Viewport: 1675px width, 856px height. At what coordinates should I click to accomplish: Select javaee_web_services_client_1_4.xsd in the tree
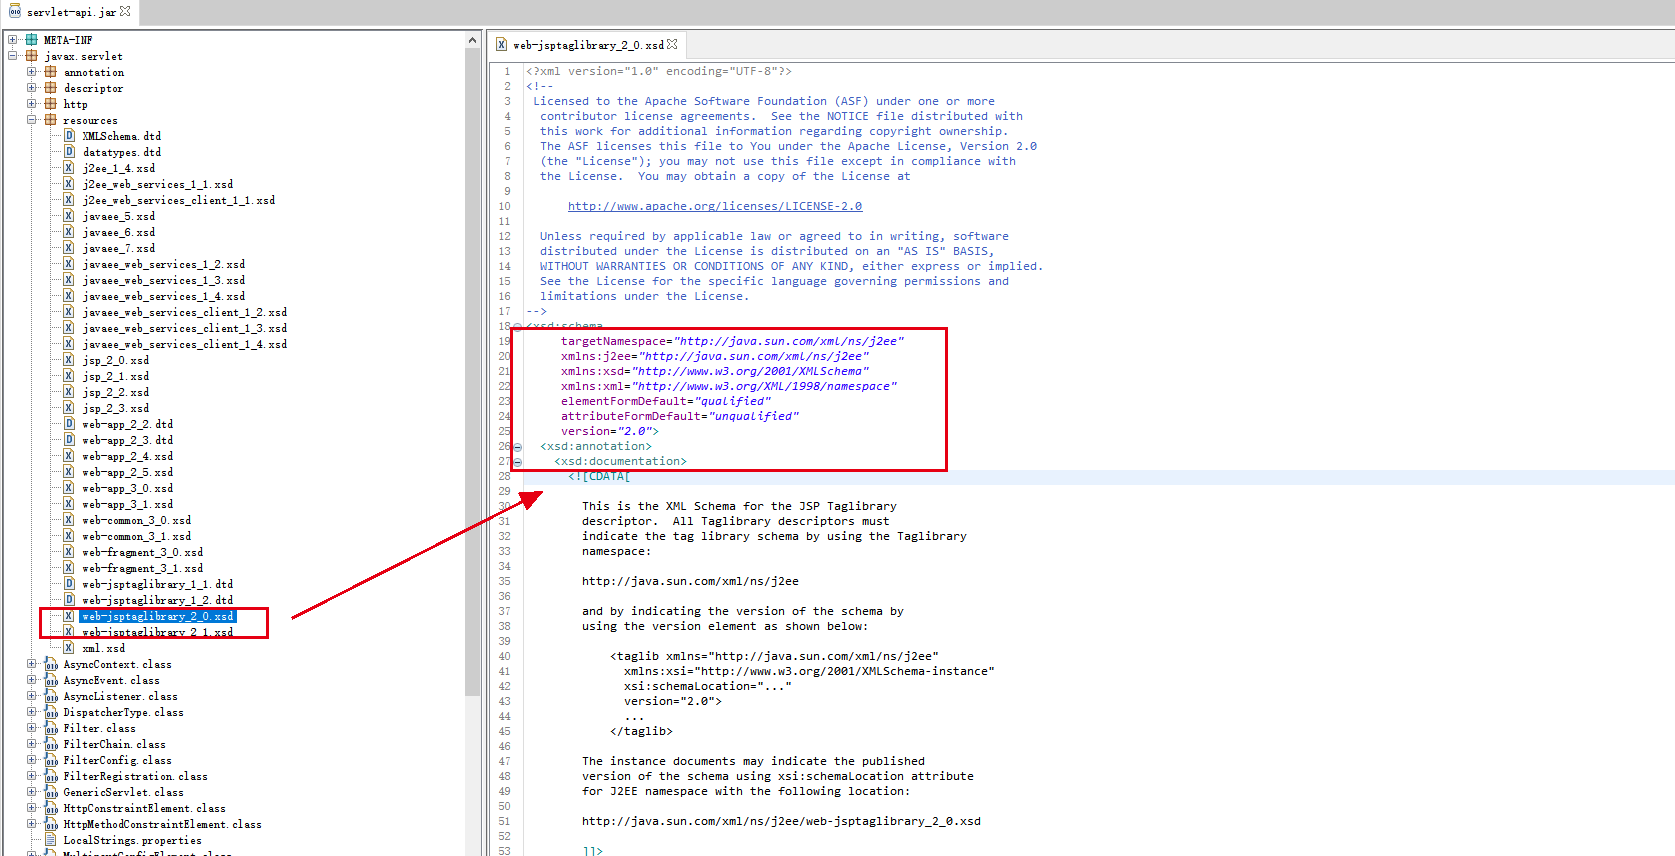185,344
